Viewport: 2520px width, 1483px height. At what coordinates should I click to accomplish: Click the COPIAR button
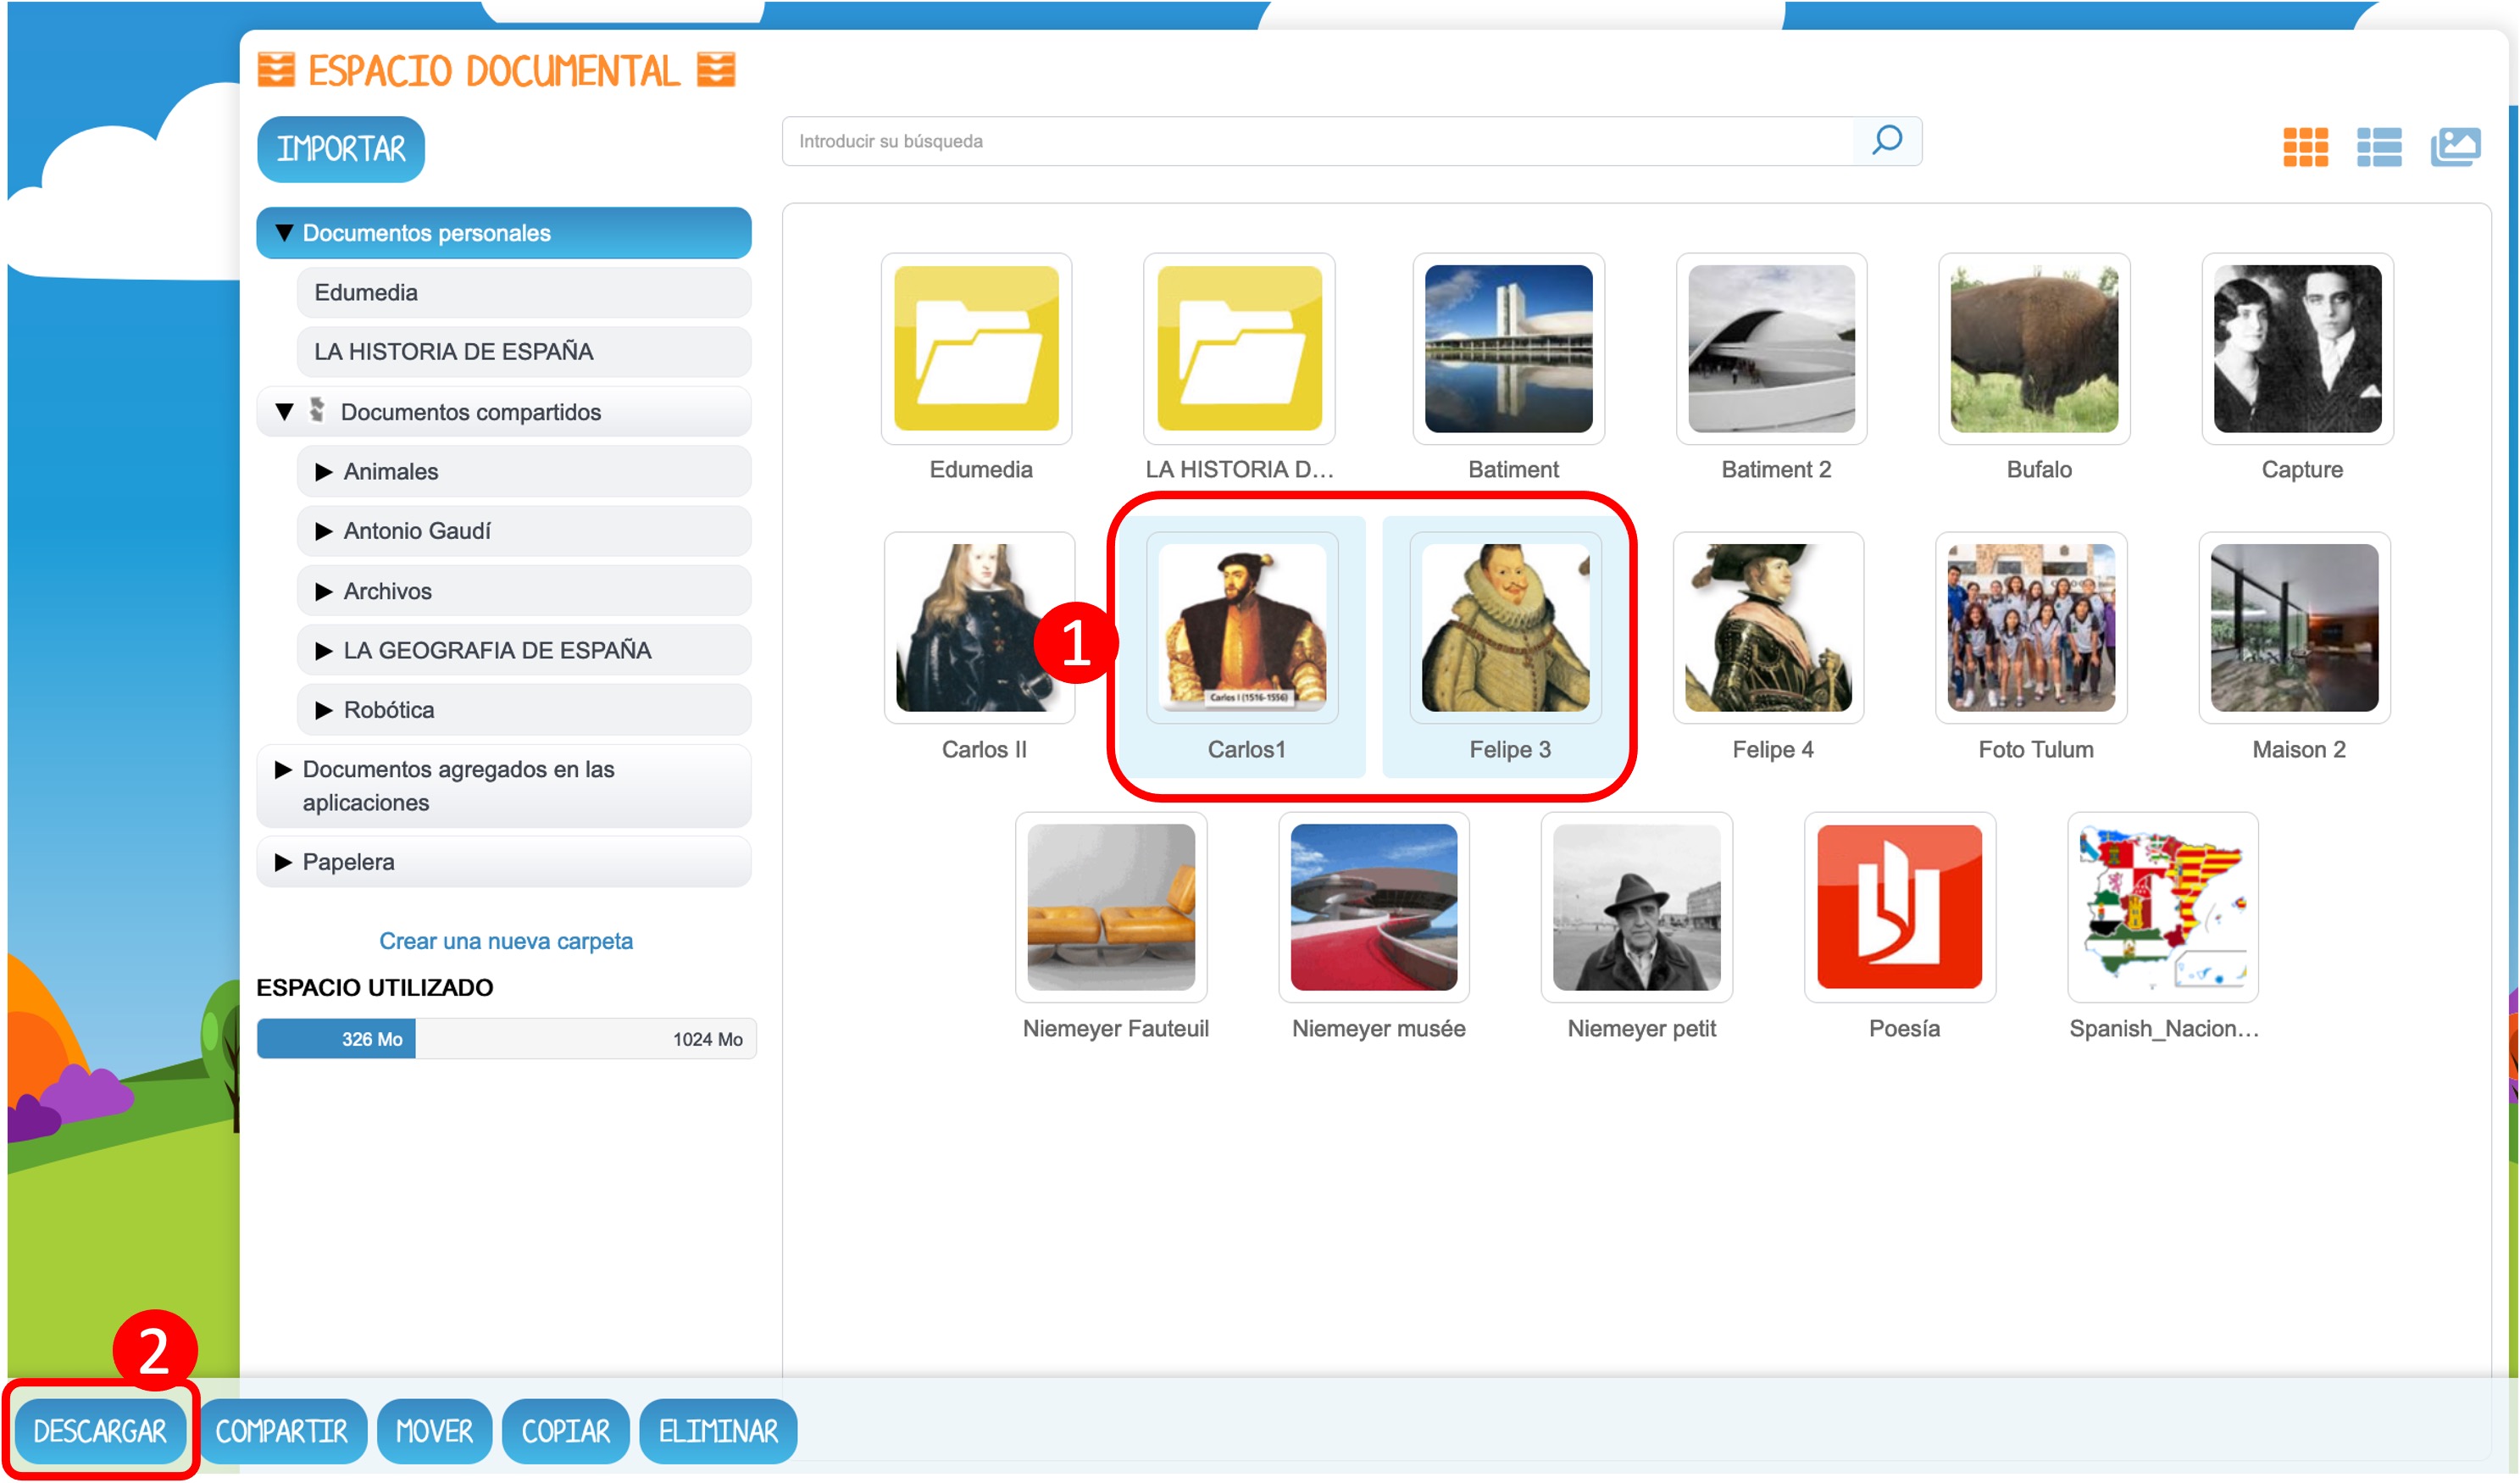(565, 1431)
